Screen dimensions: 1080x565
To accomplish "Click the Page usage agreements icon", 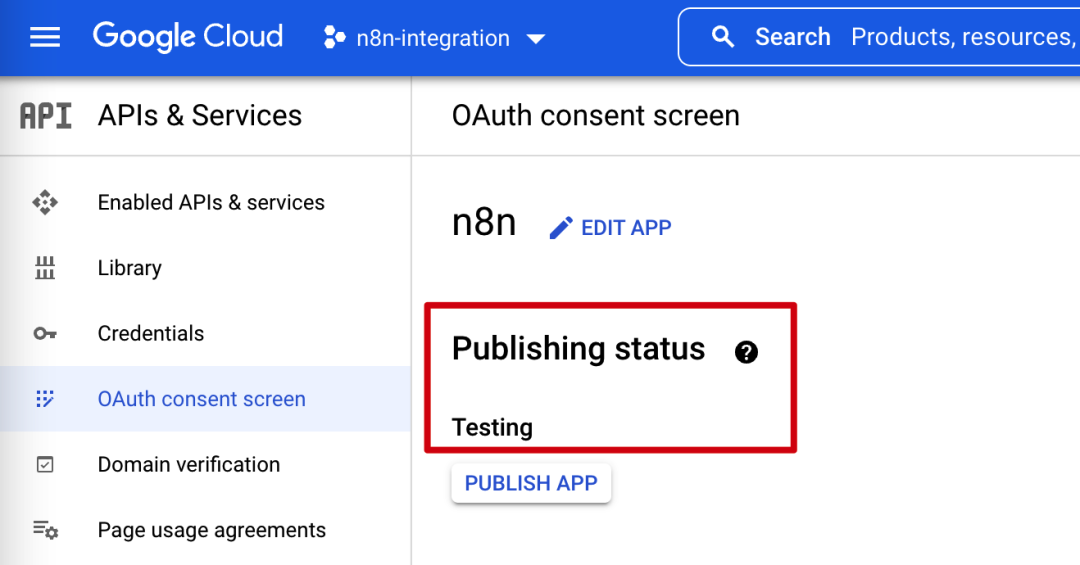I will coord(45,530).
